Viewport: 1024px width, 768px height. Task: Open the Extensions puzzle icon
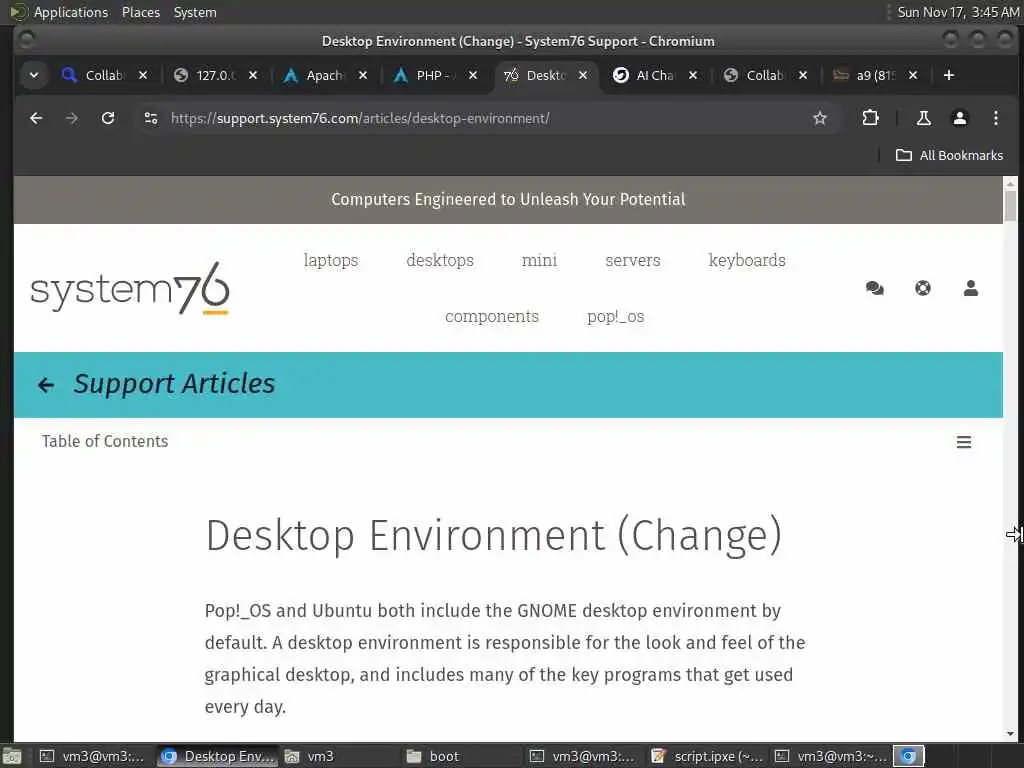click(x=870, y=118)
